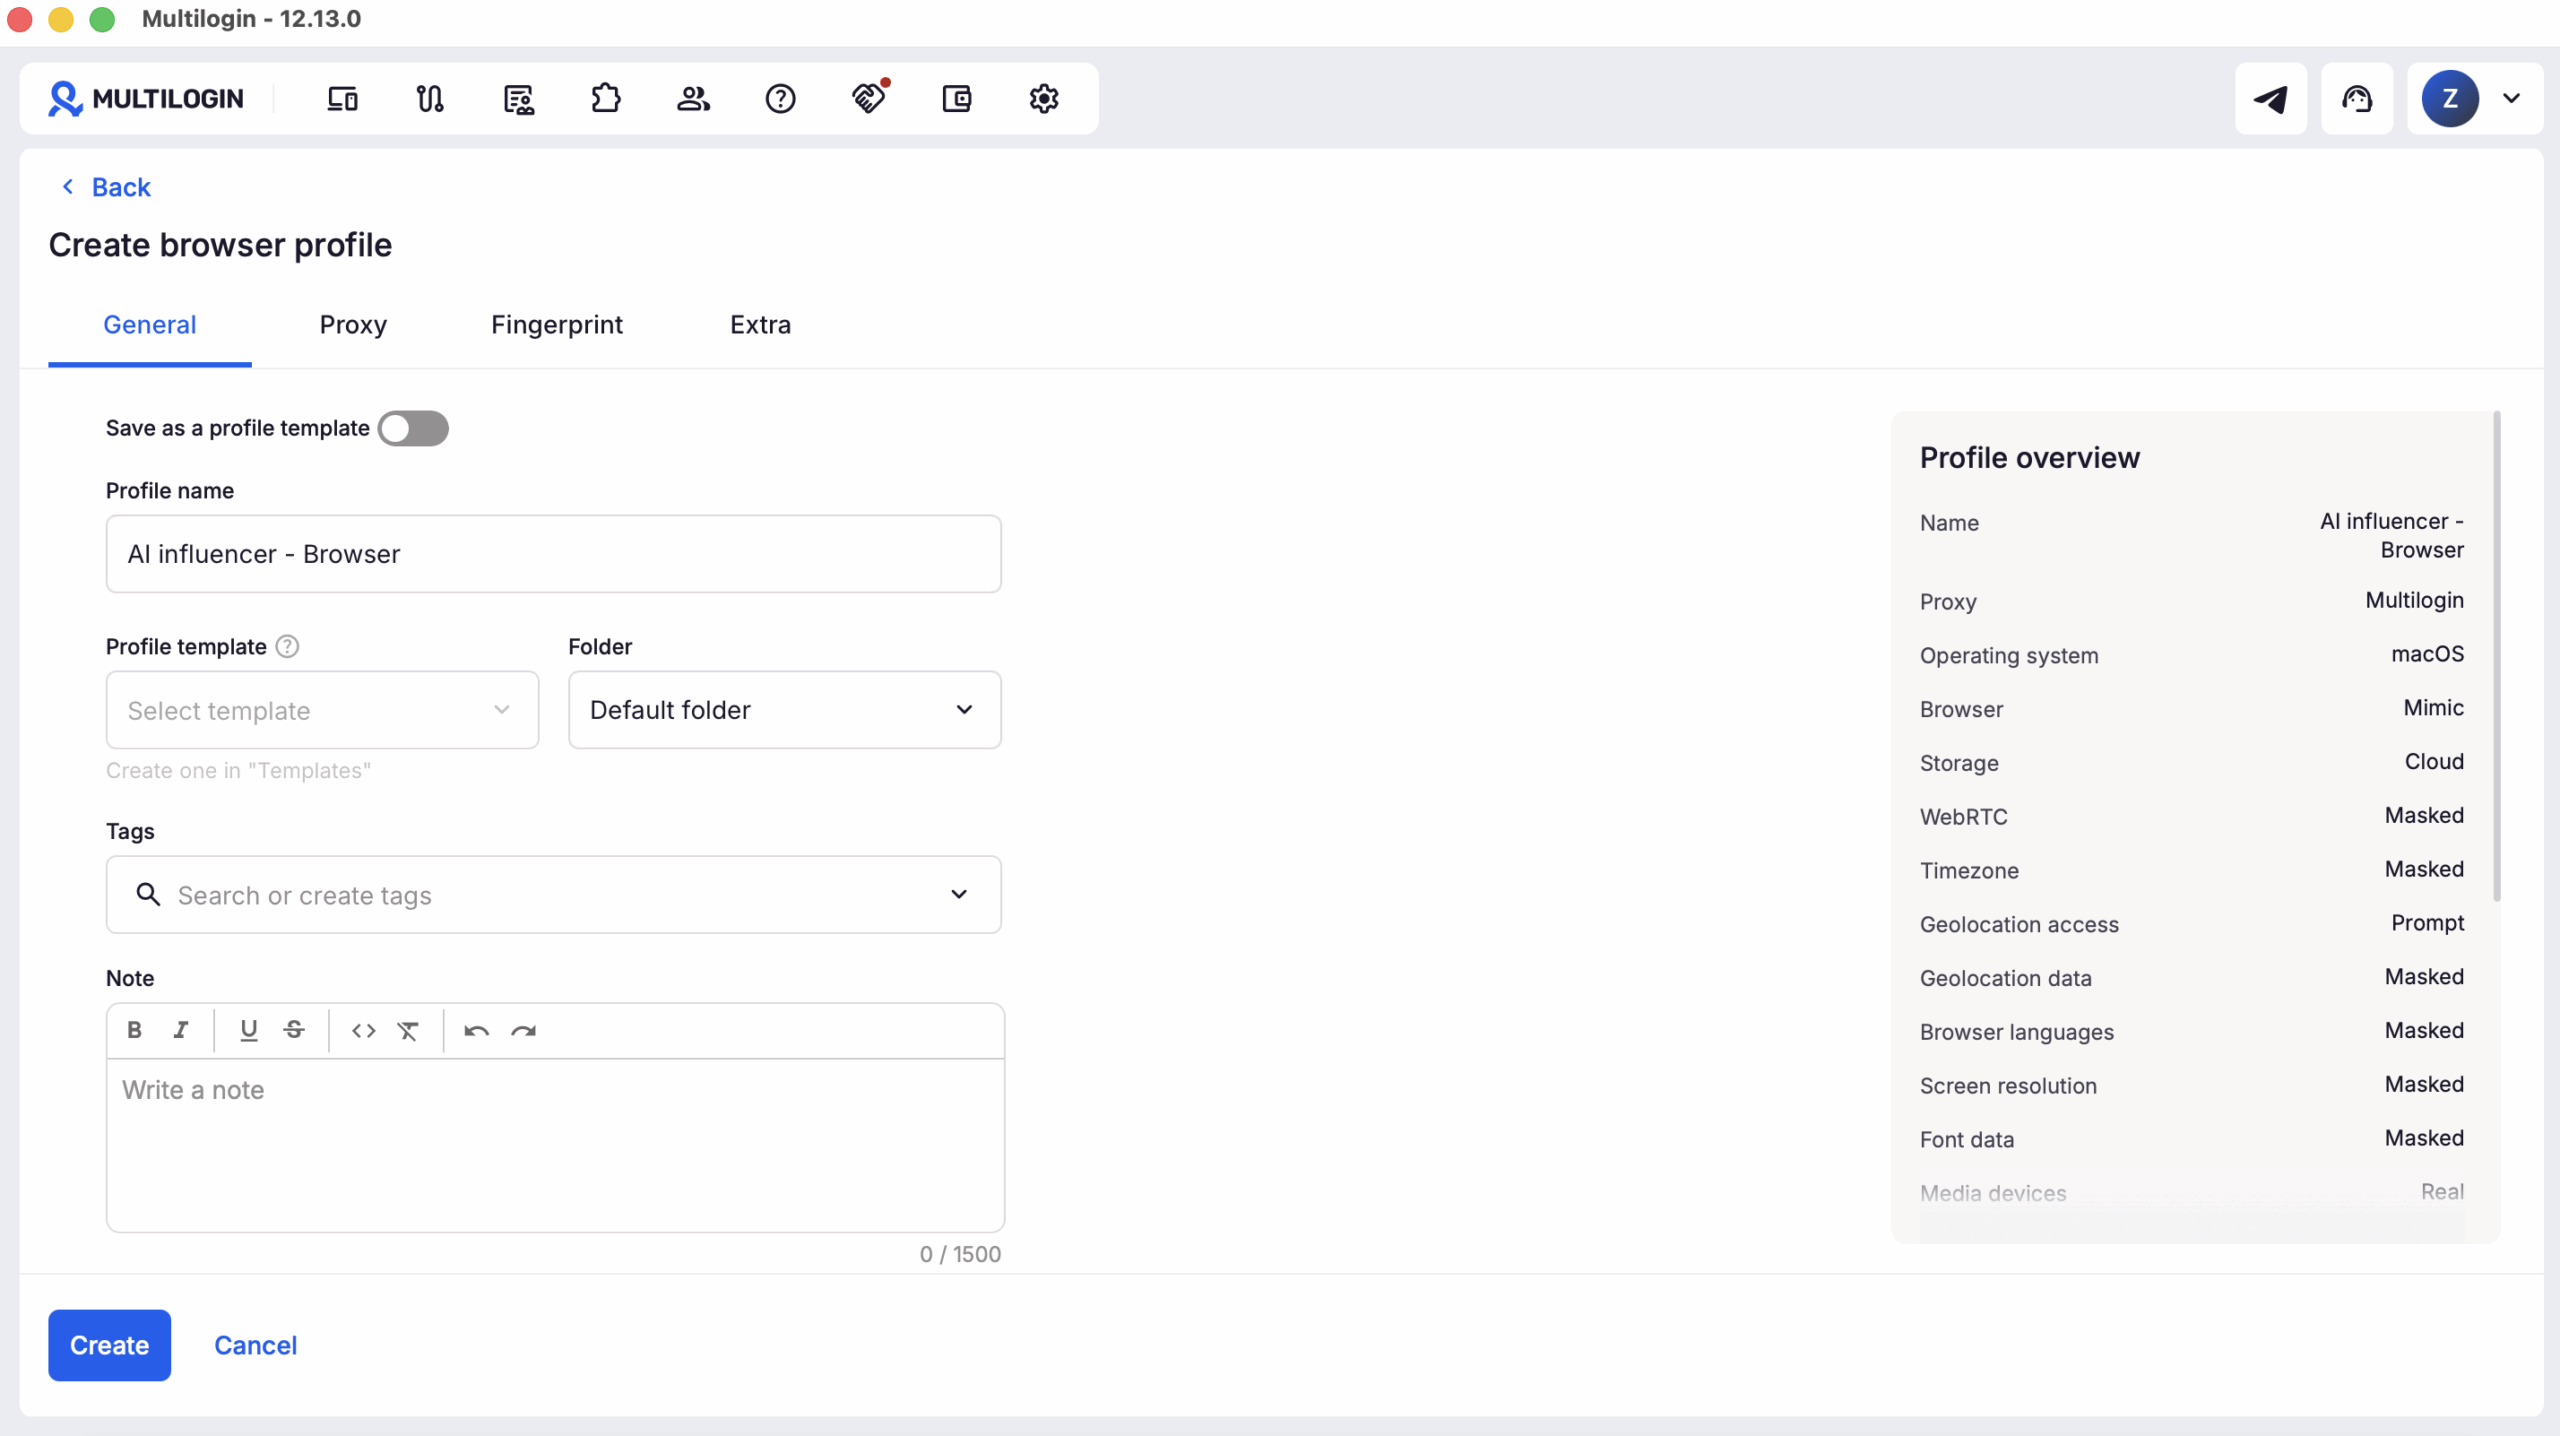The width and height of the screenshot is (2560, 1436).
Task: Click the 'Font data' row label
Action: click(x=1967, y=1140)
